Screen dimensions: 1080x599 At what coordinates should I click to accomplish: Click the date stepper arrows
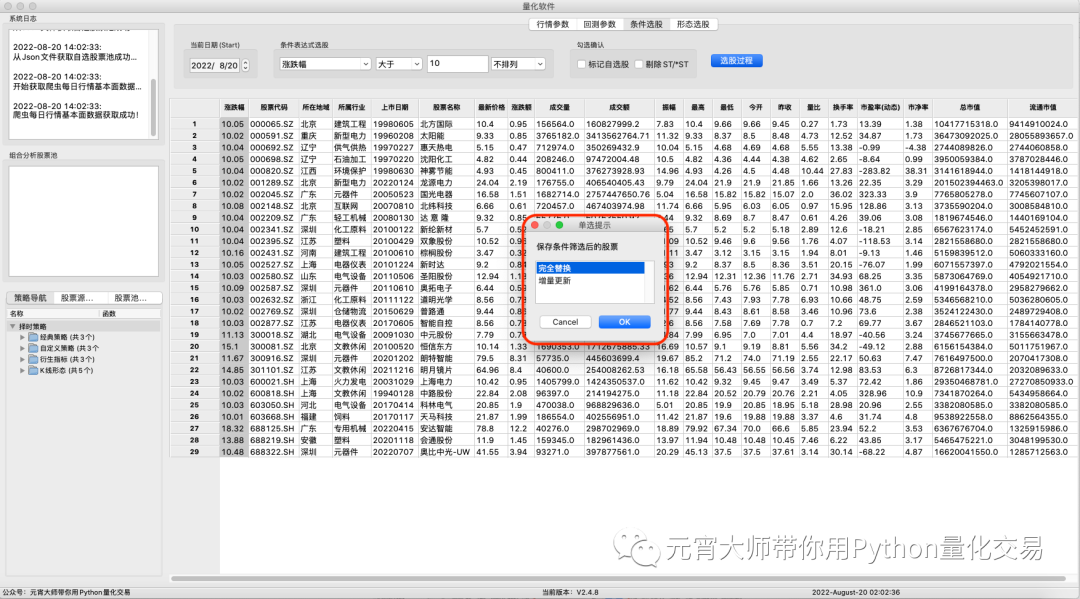[x=245, y=65]
